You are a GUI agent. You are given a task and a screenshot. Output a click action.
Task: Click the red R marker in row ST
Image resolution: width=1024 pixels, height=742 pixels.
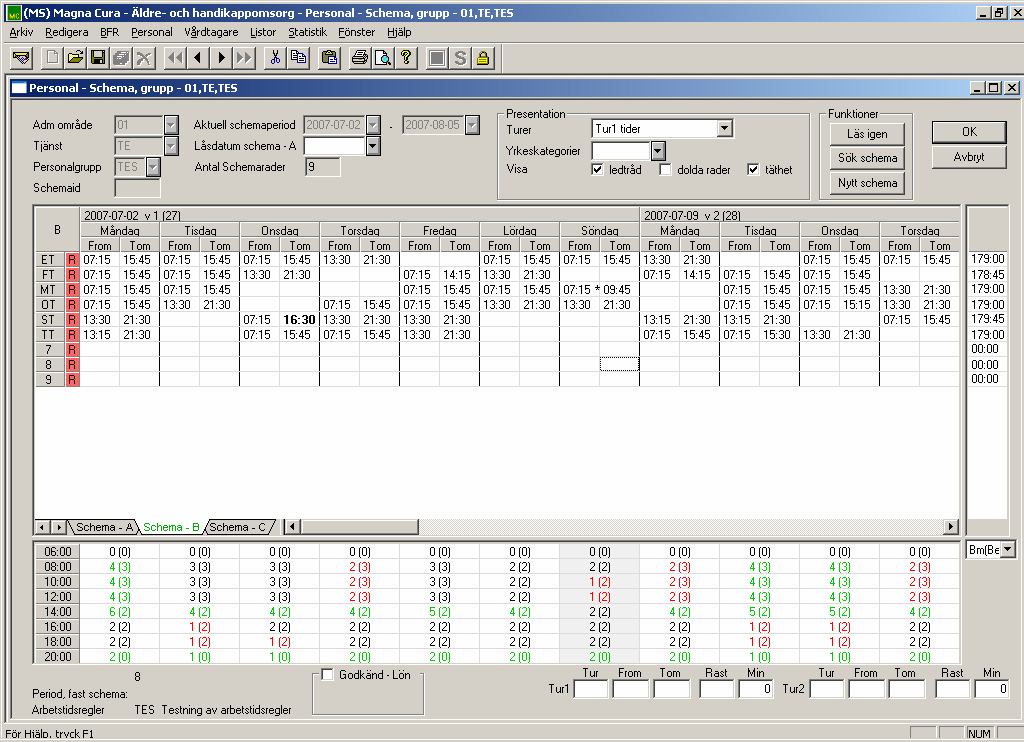point(72,319)
